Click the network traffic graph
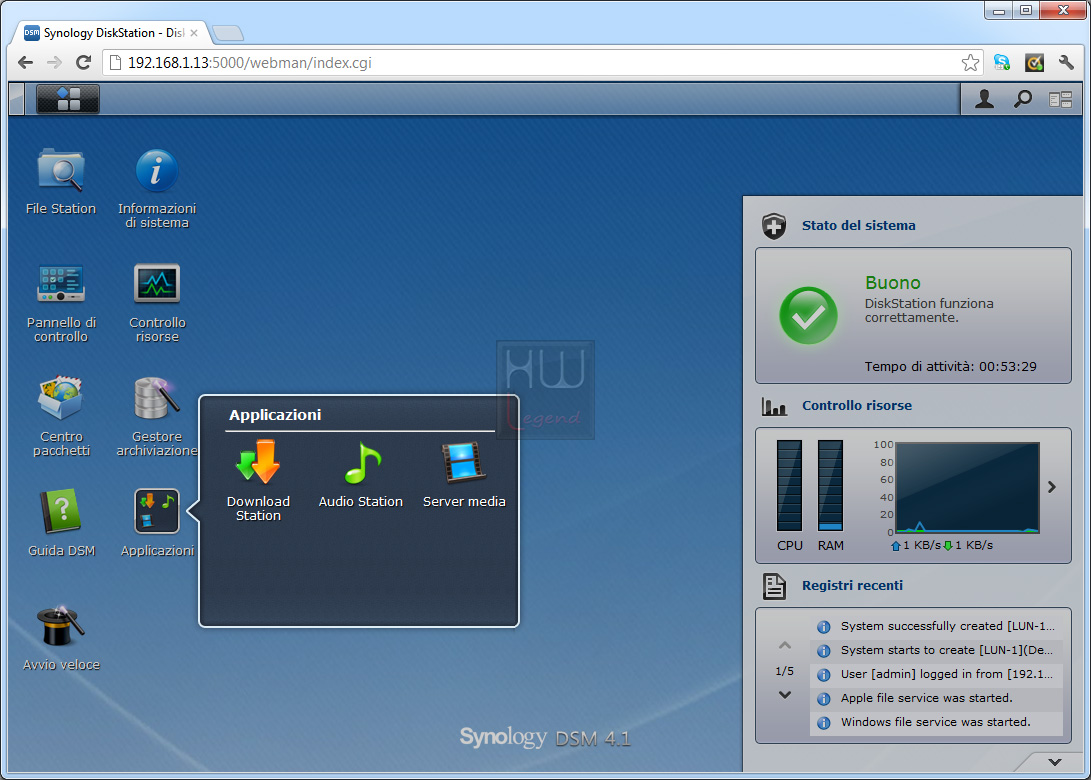Viewport: 1091px width, 780px height. (968, 488)
